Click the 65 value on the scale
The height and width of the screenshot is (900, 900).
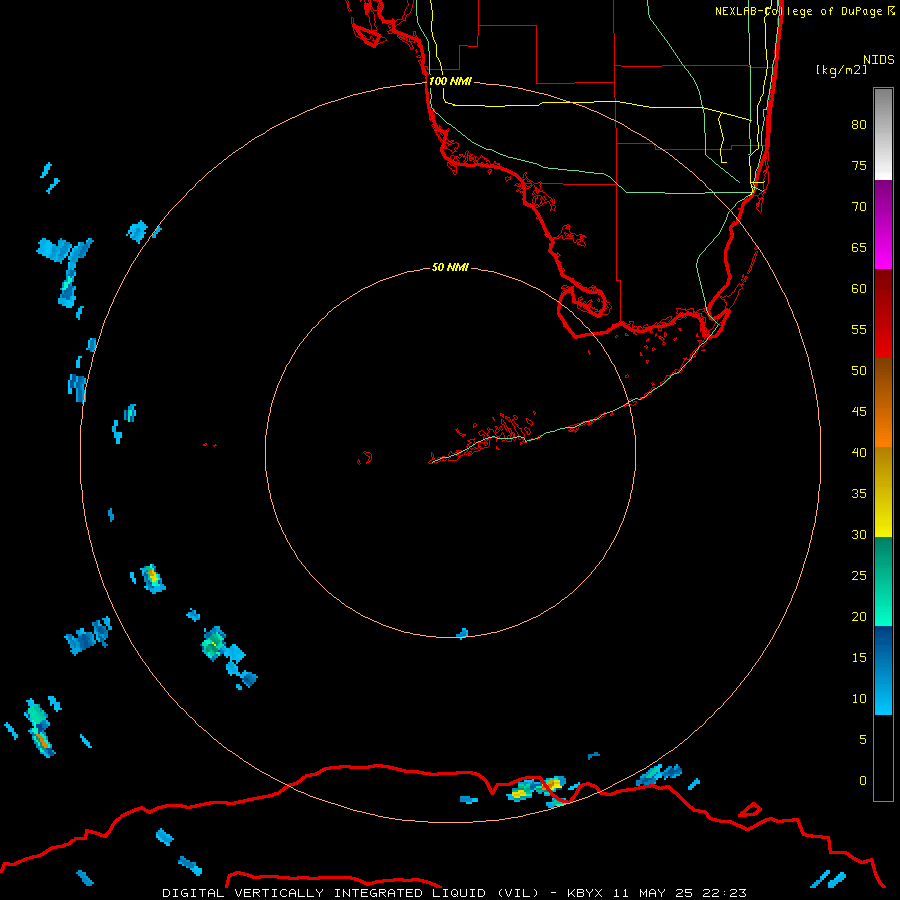(859, 248)
